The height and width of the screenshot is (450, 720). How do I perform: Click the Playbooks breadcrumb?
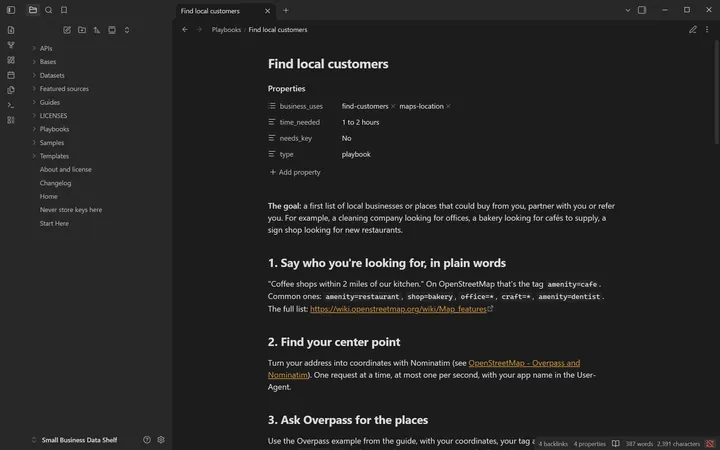pyautogui.click(x=226, y=30)
